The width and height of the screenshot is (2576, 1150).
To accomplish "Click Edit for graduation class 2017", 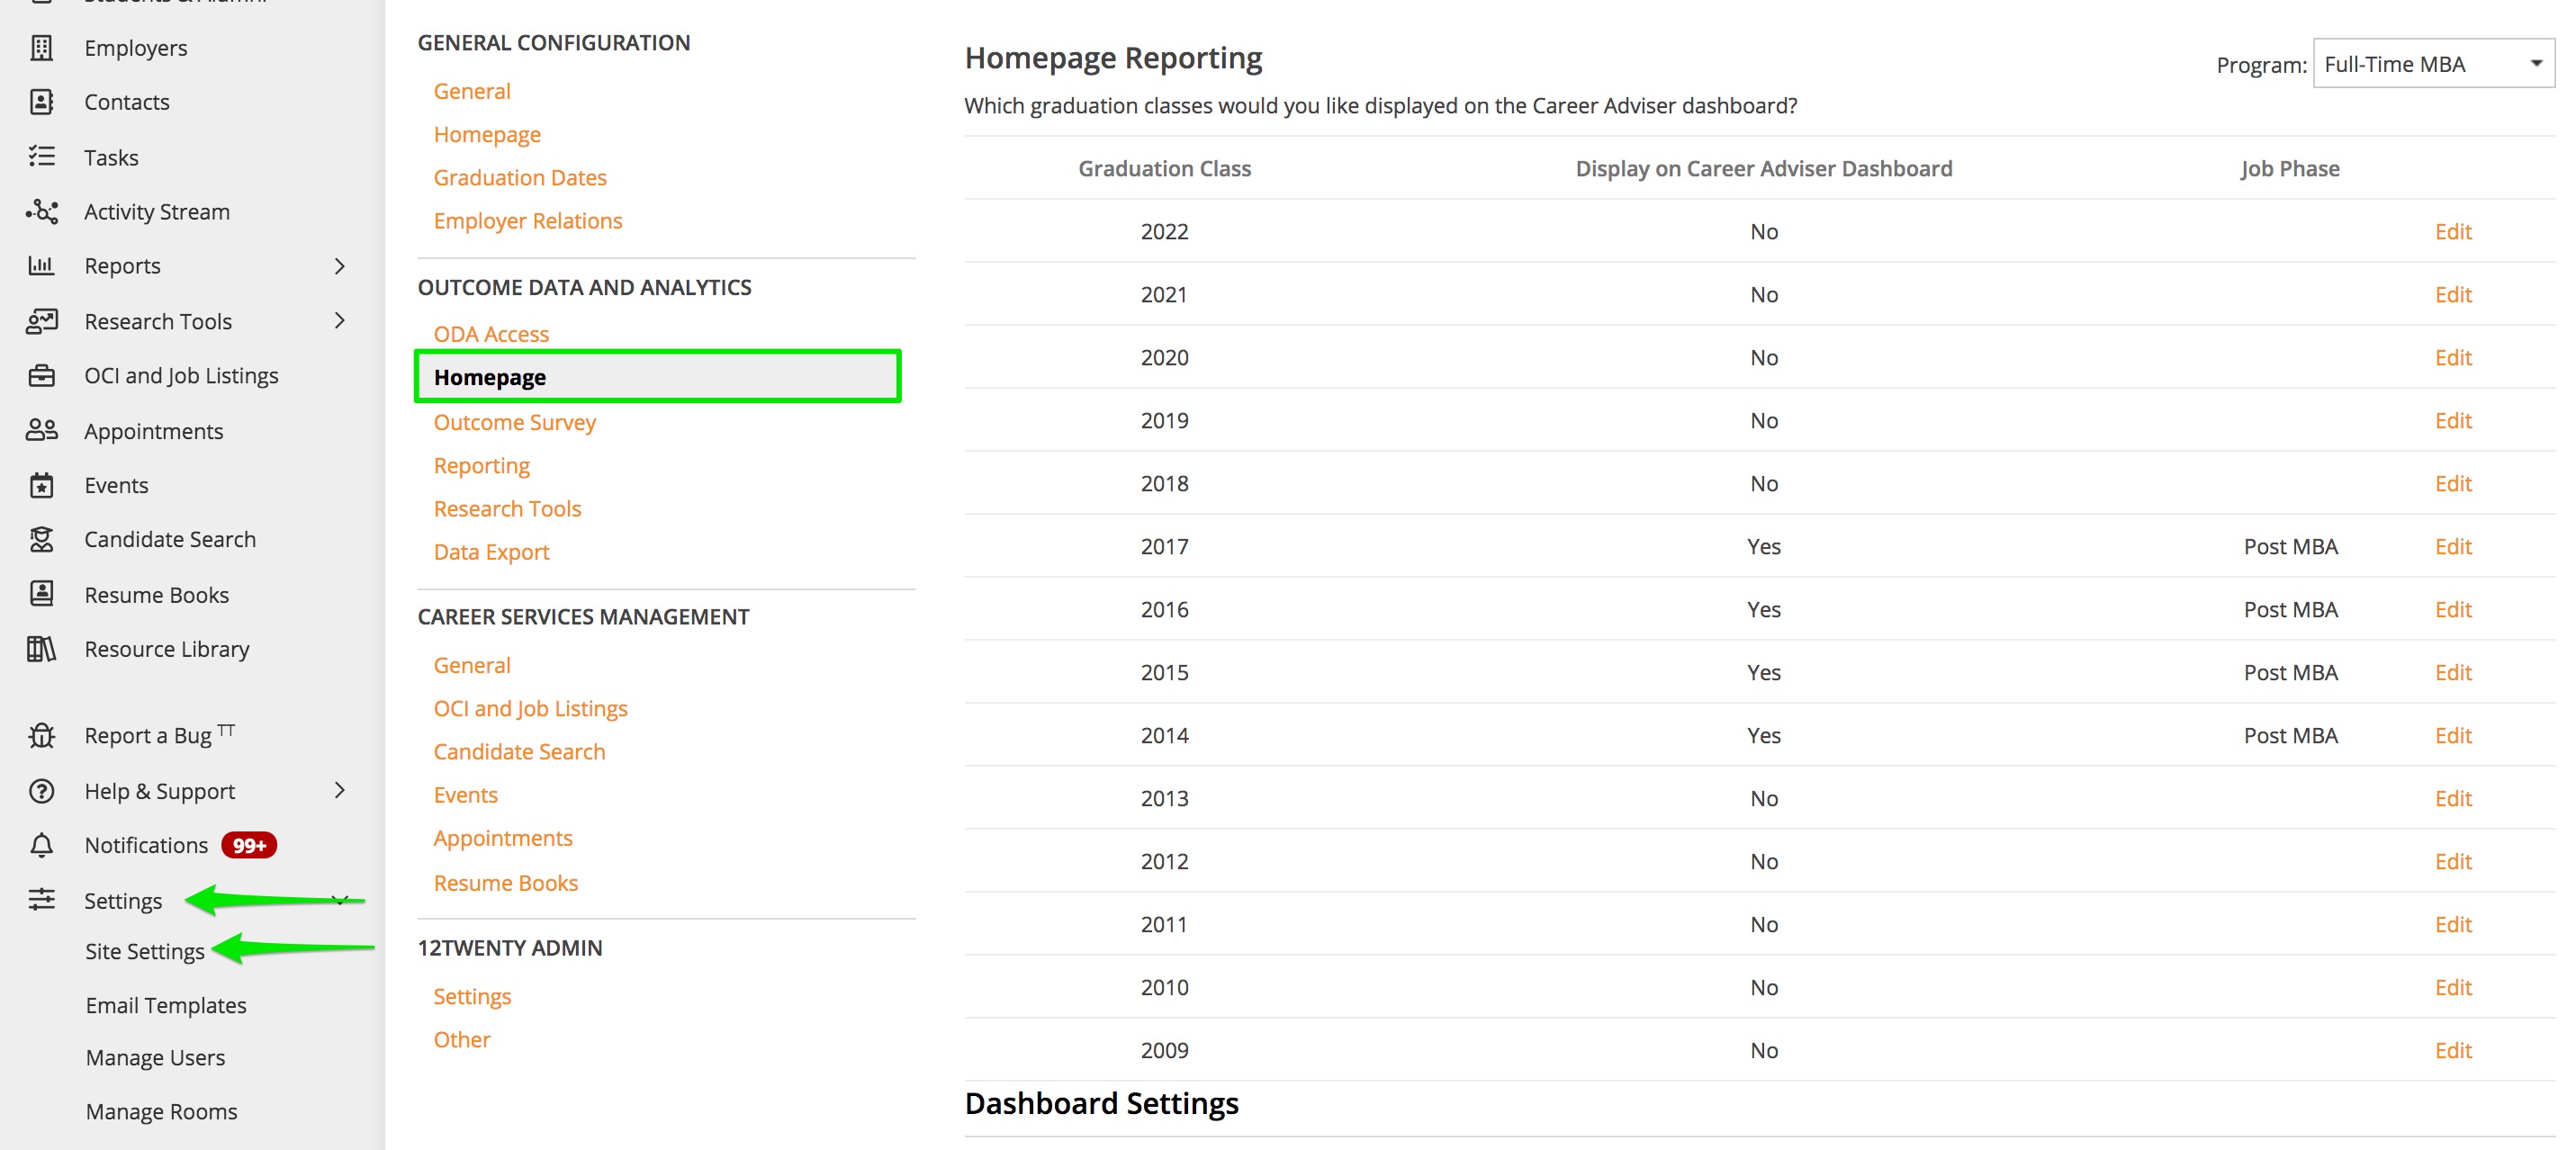I will [x=2452, y=546].
